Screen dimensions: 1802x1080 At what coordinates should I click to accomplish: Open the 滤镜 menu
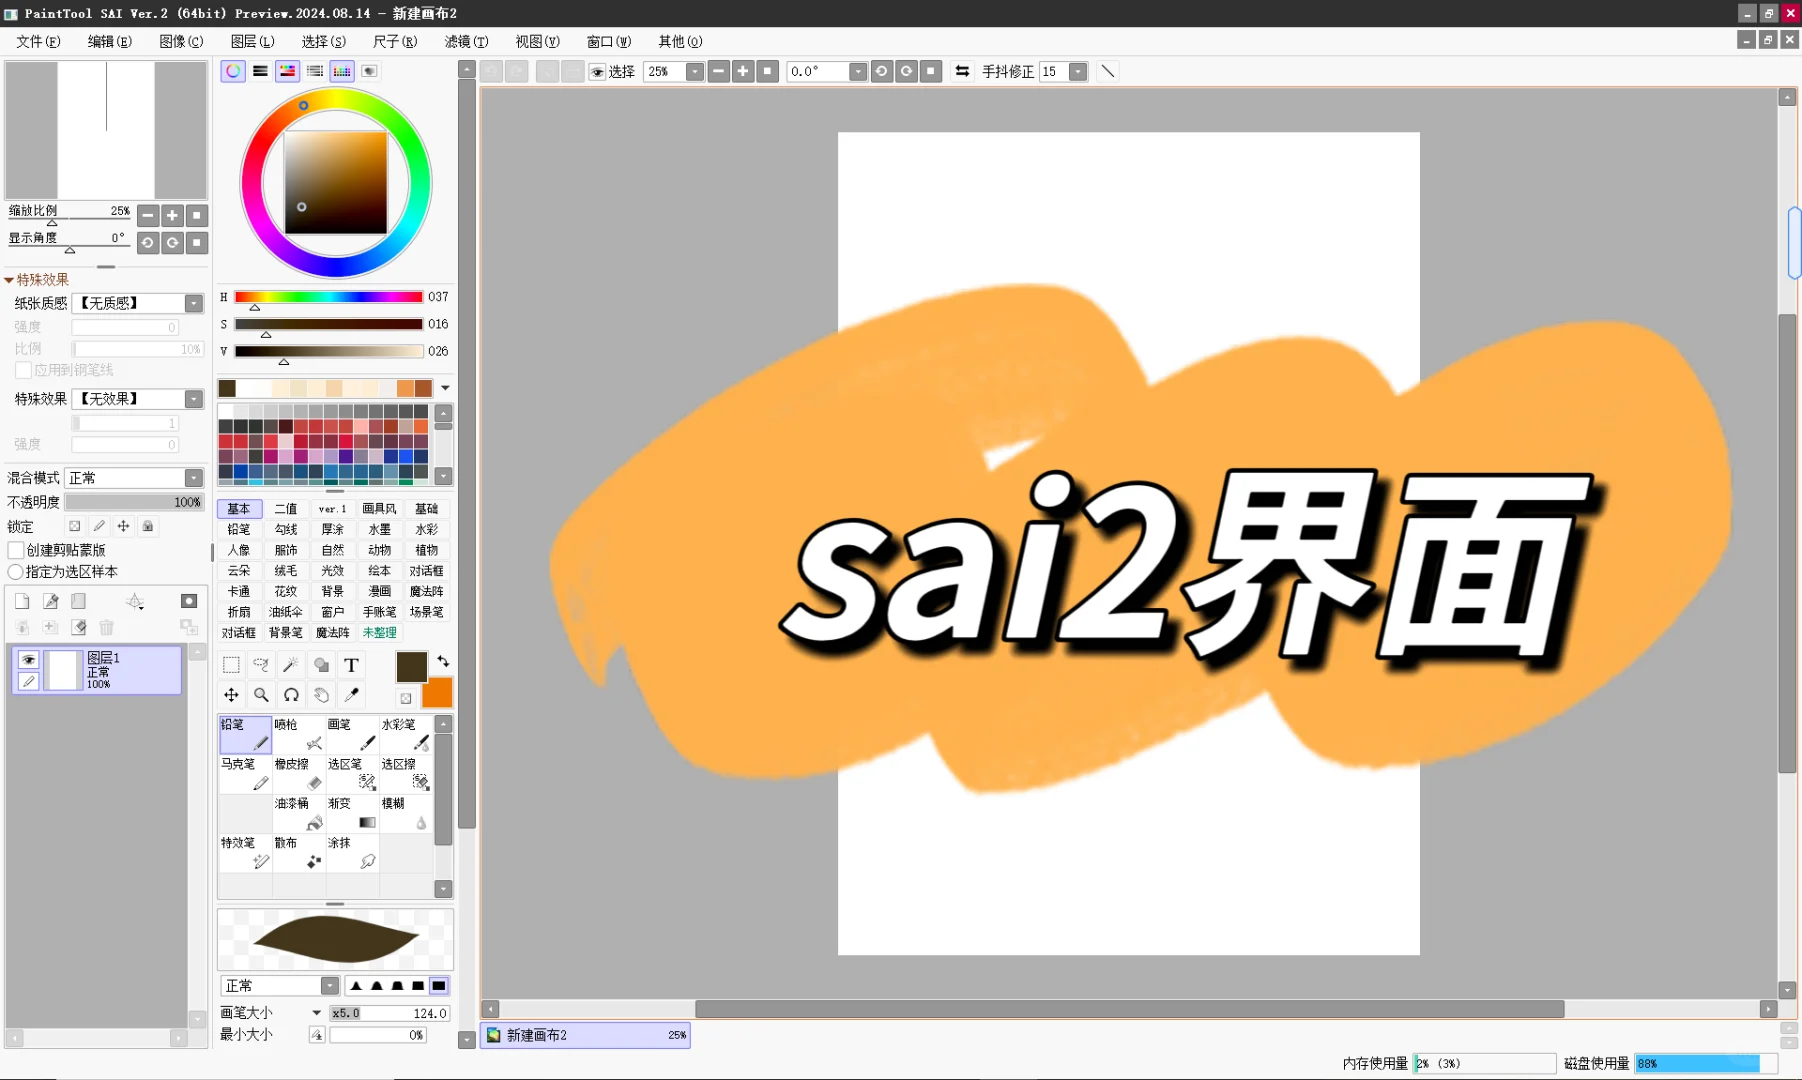click(x=464, y=41)
